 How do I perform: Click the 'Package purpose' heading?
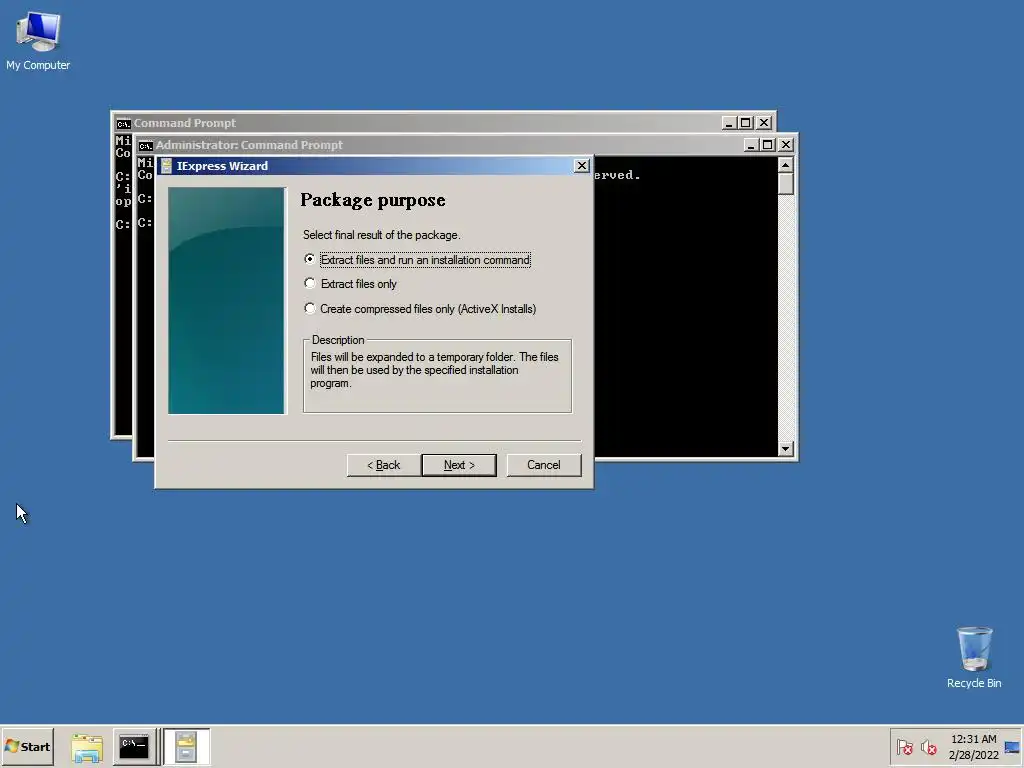373,200
